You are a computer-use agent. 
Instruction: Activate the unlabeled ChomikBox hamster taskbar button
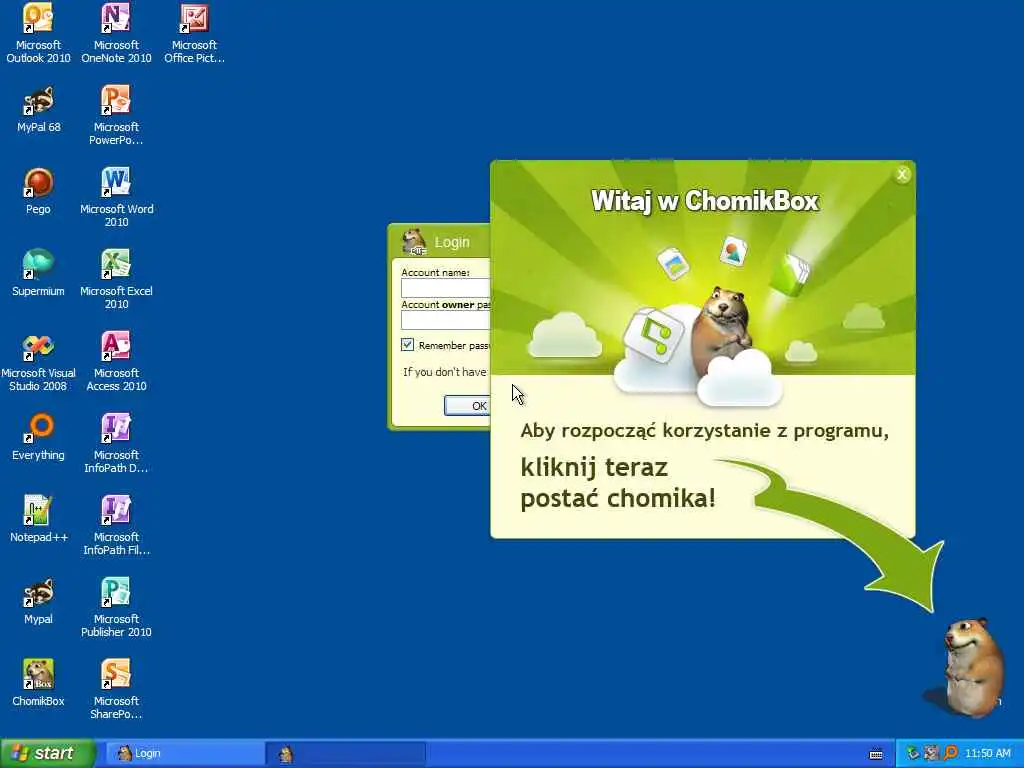(345, 754)
